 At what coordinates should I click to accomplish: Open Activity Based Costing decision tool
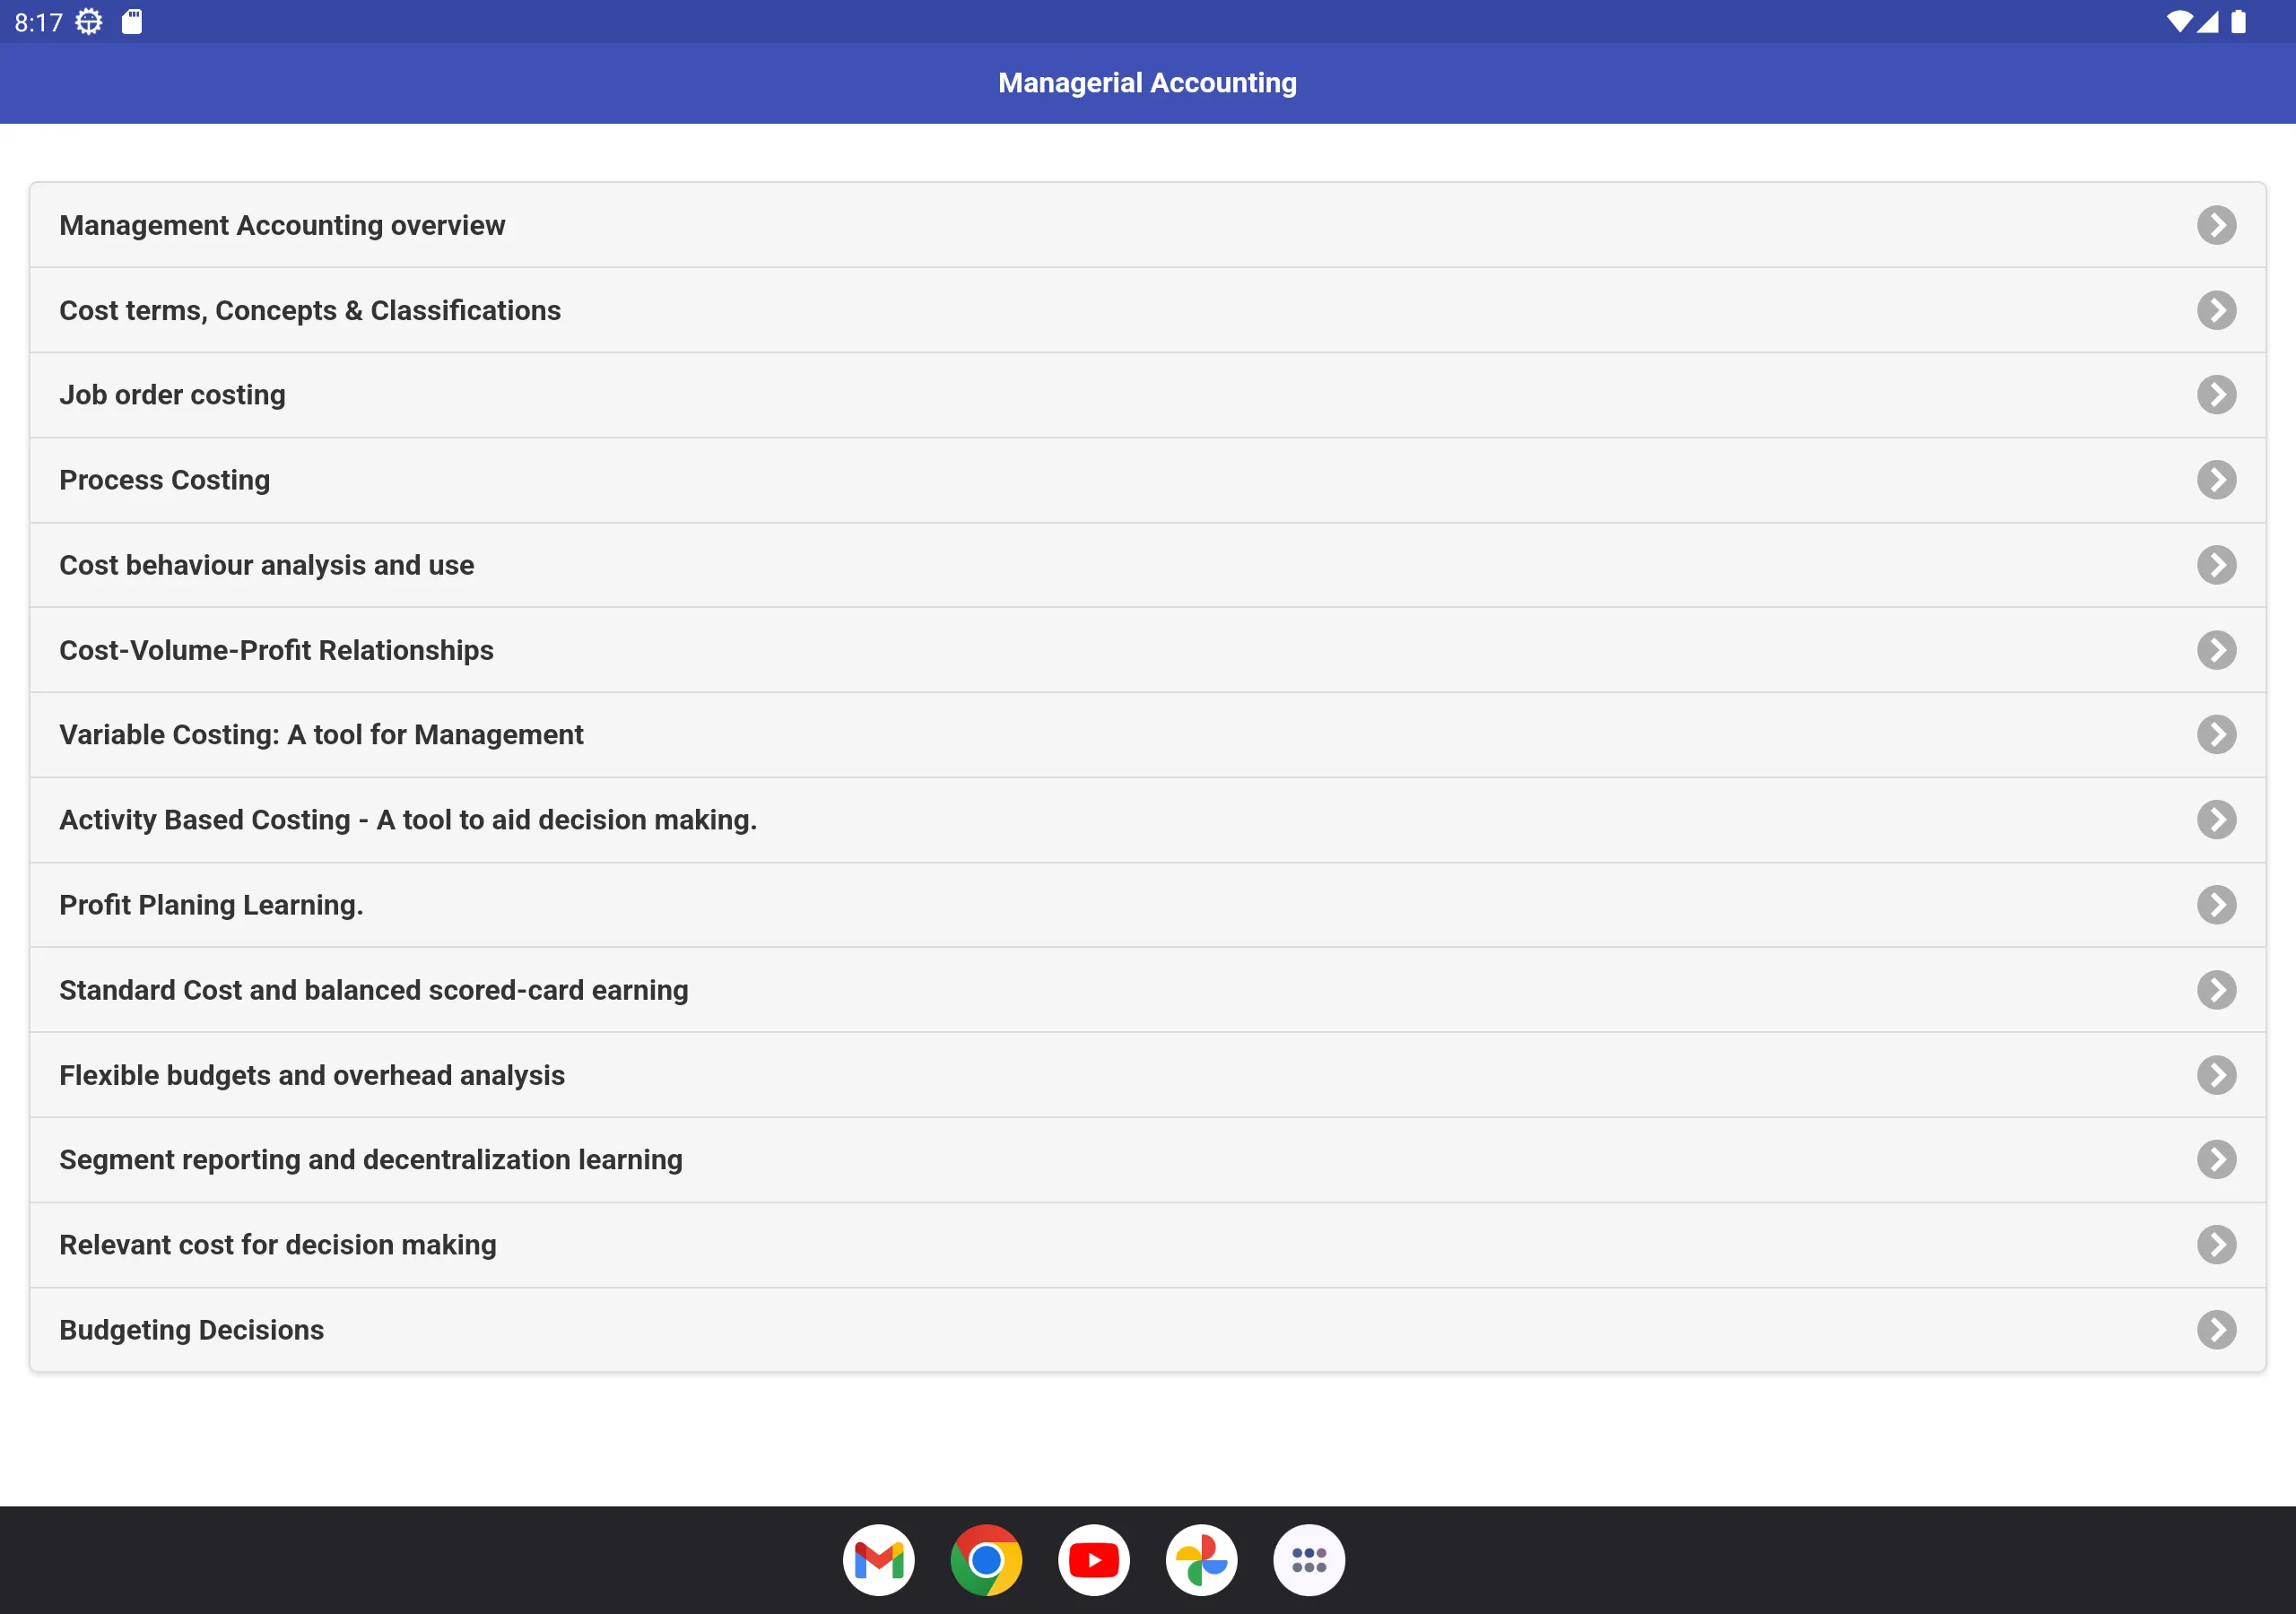[1148, 820]
